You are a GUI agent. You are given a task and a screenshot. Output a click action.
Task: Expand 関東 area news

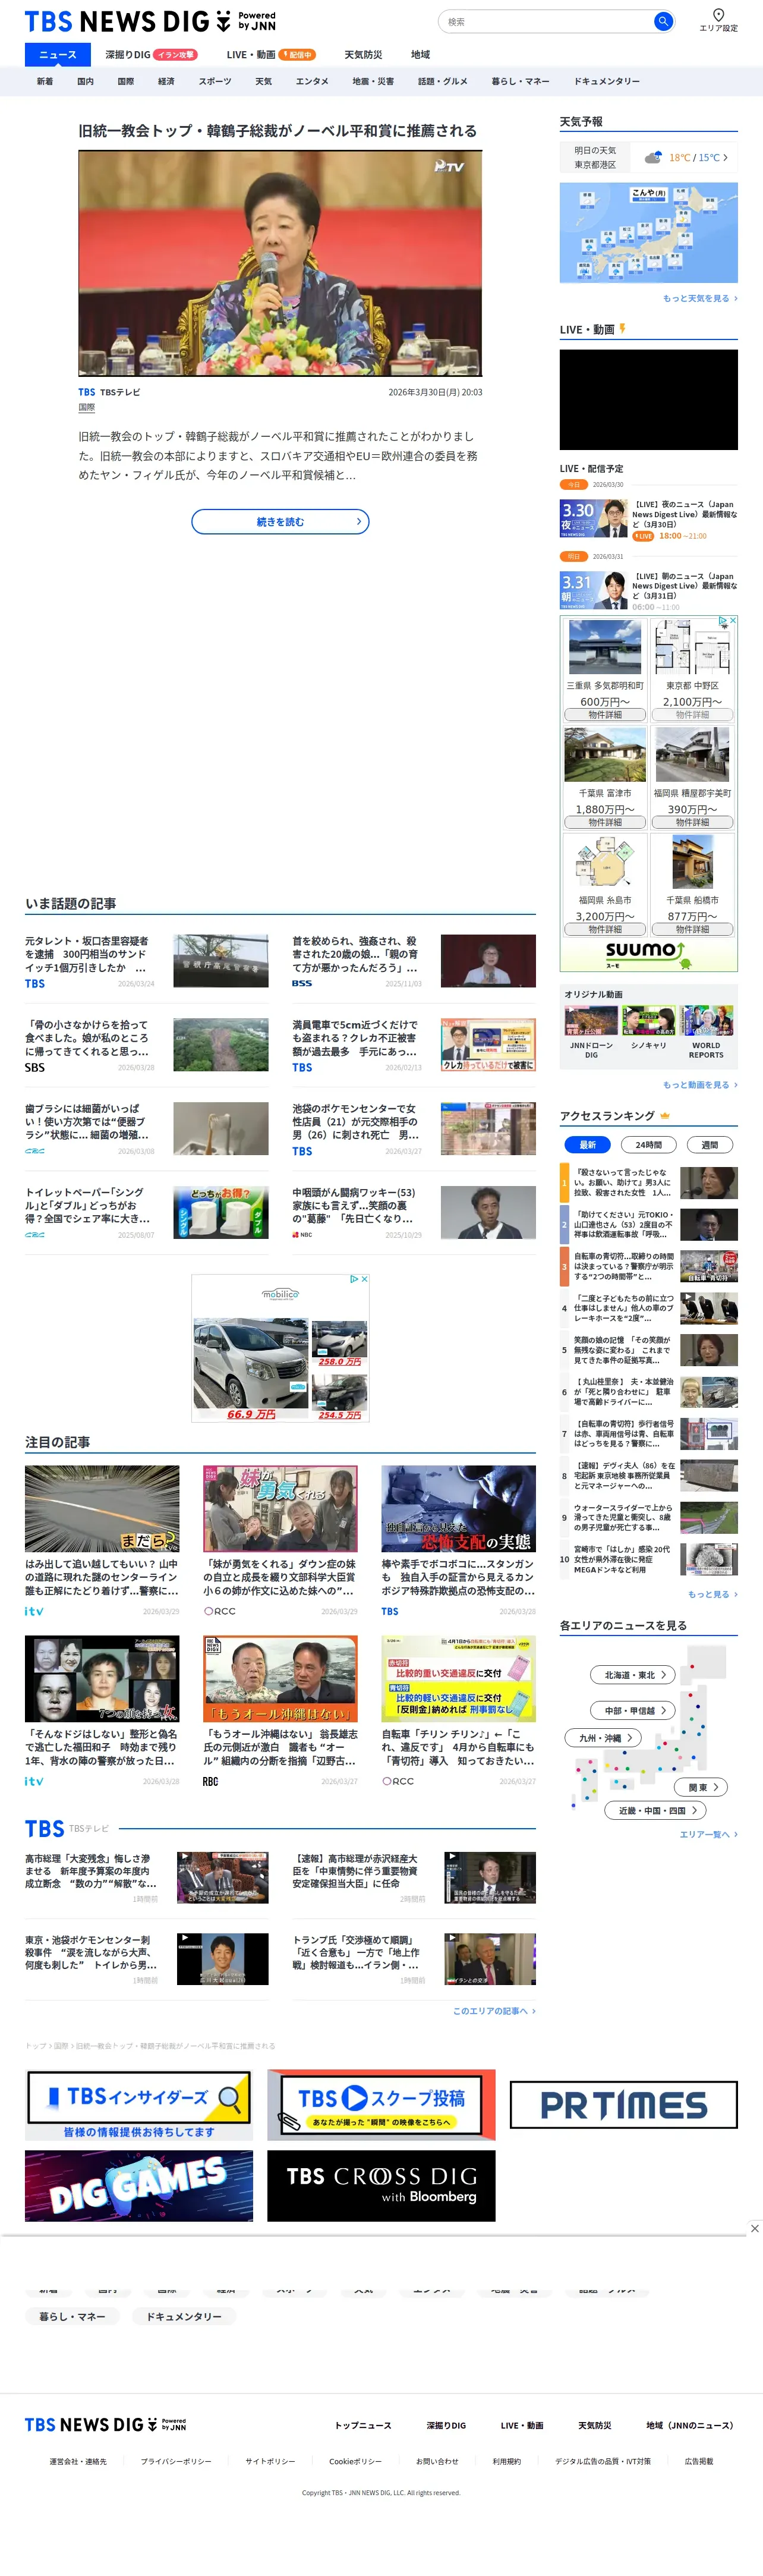point(701,1787)
